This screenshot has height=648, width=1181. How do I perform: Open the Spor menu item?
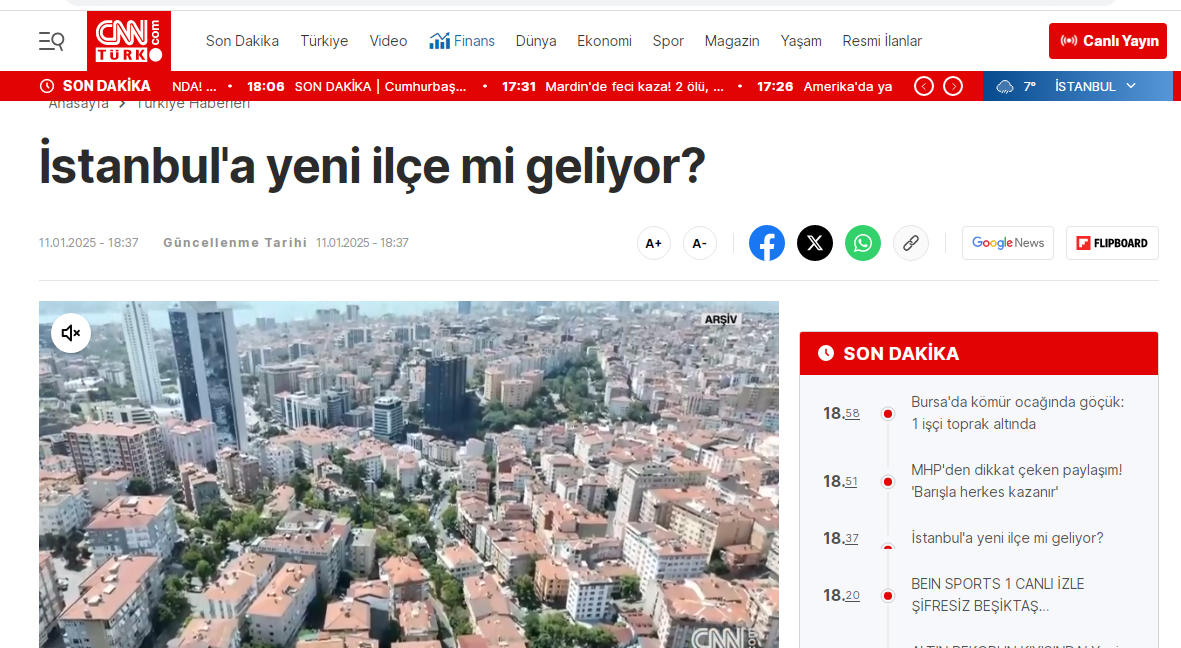pos(668,41)
